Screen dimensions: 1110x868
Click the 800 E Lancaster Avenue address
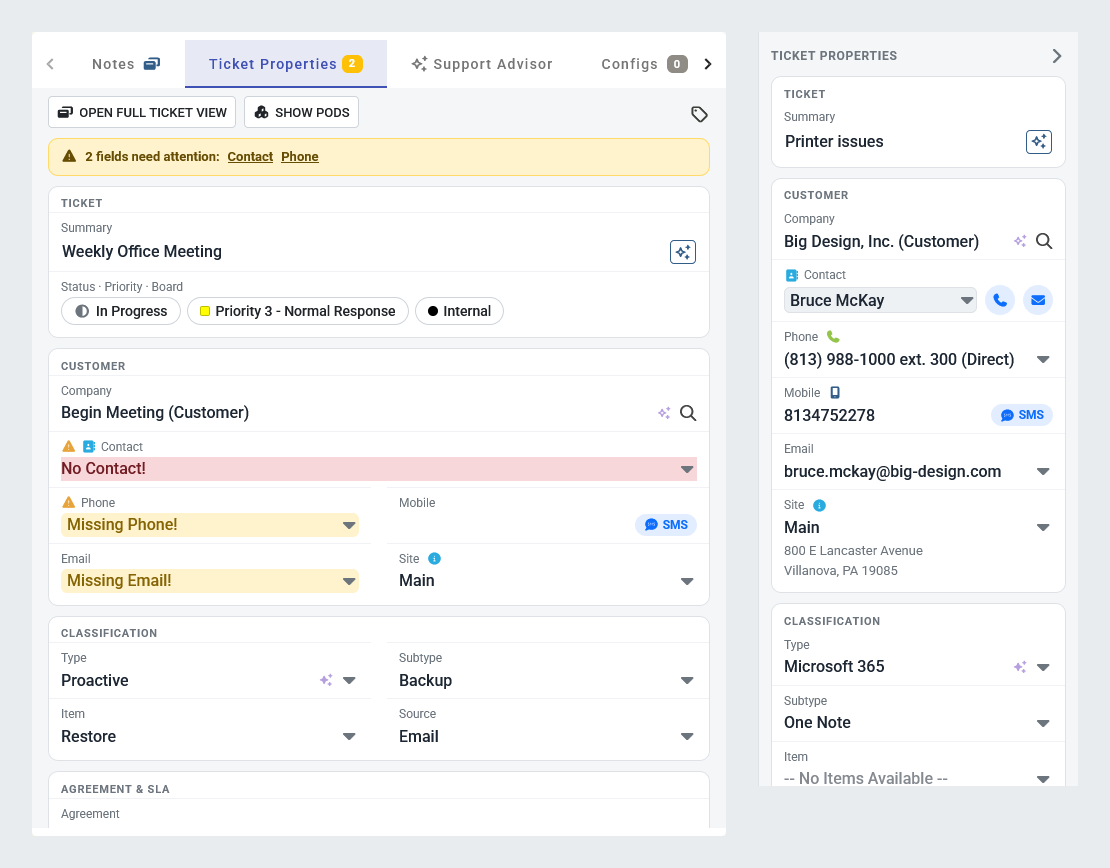853,551
